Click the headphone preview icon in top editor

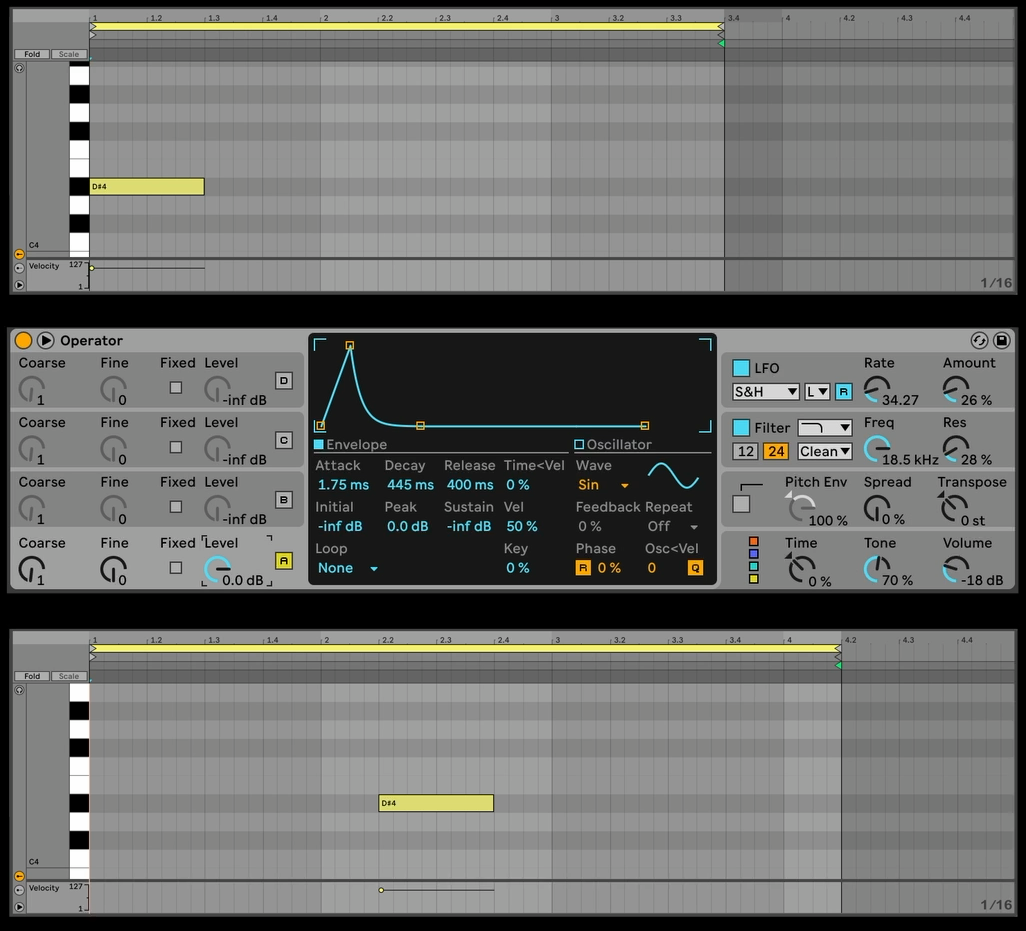pyautogui.click(x=19, y=68)
